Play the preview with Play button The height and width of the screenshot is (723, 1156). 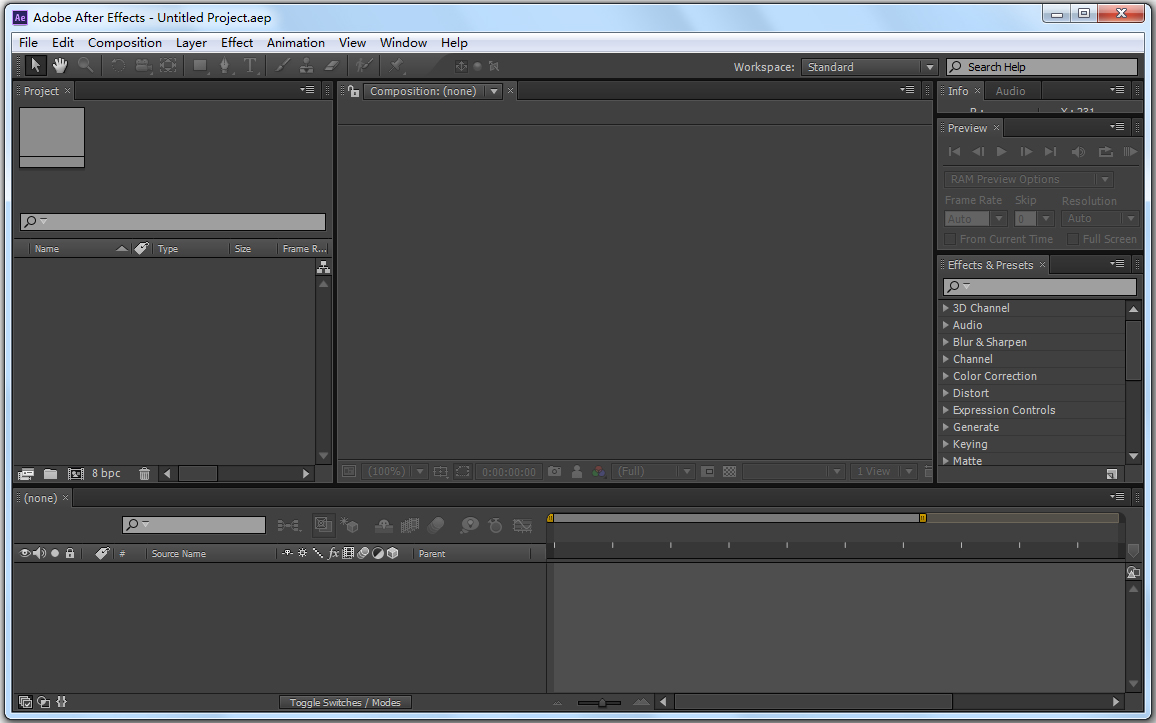point(1001,152)
